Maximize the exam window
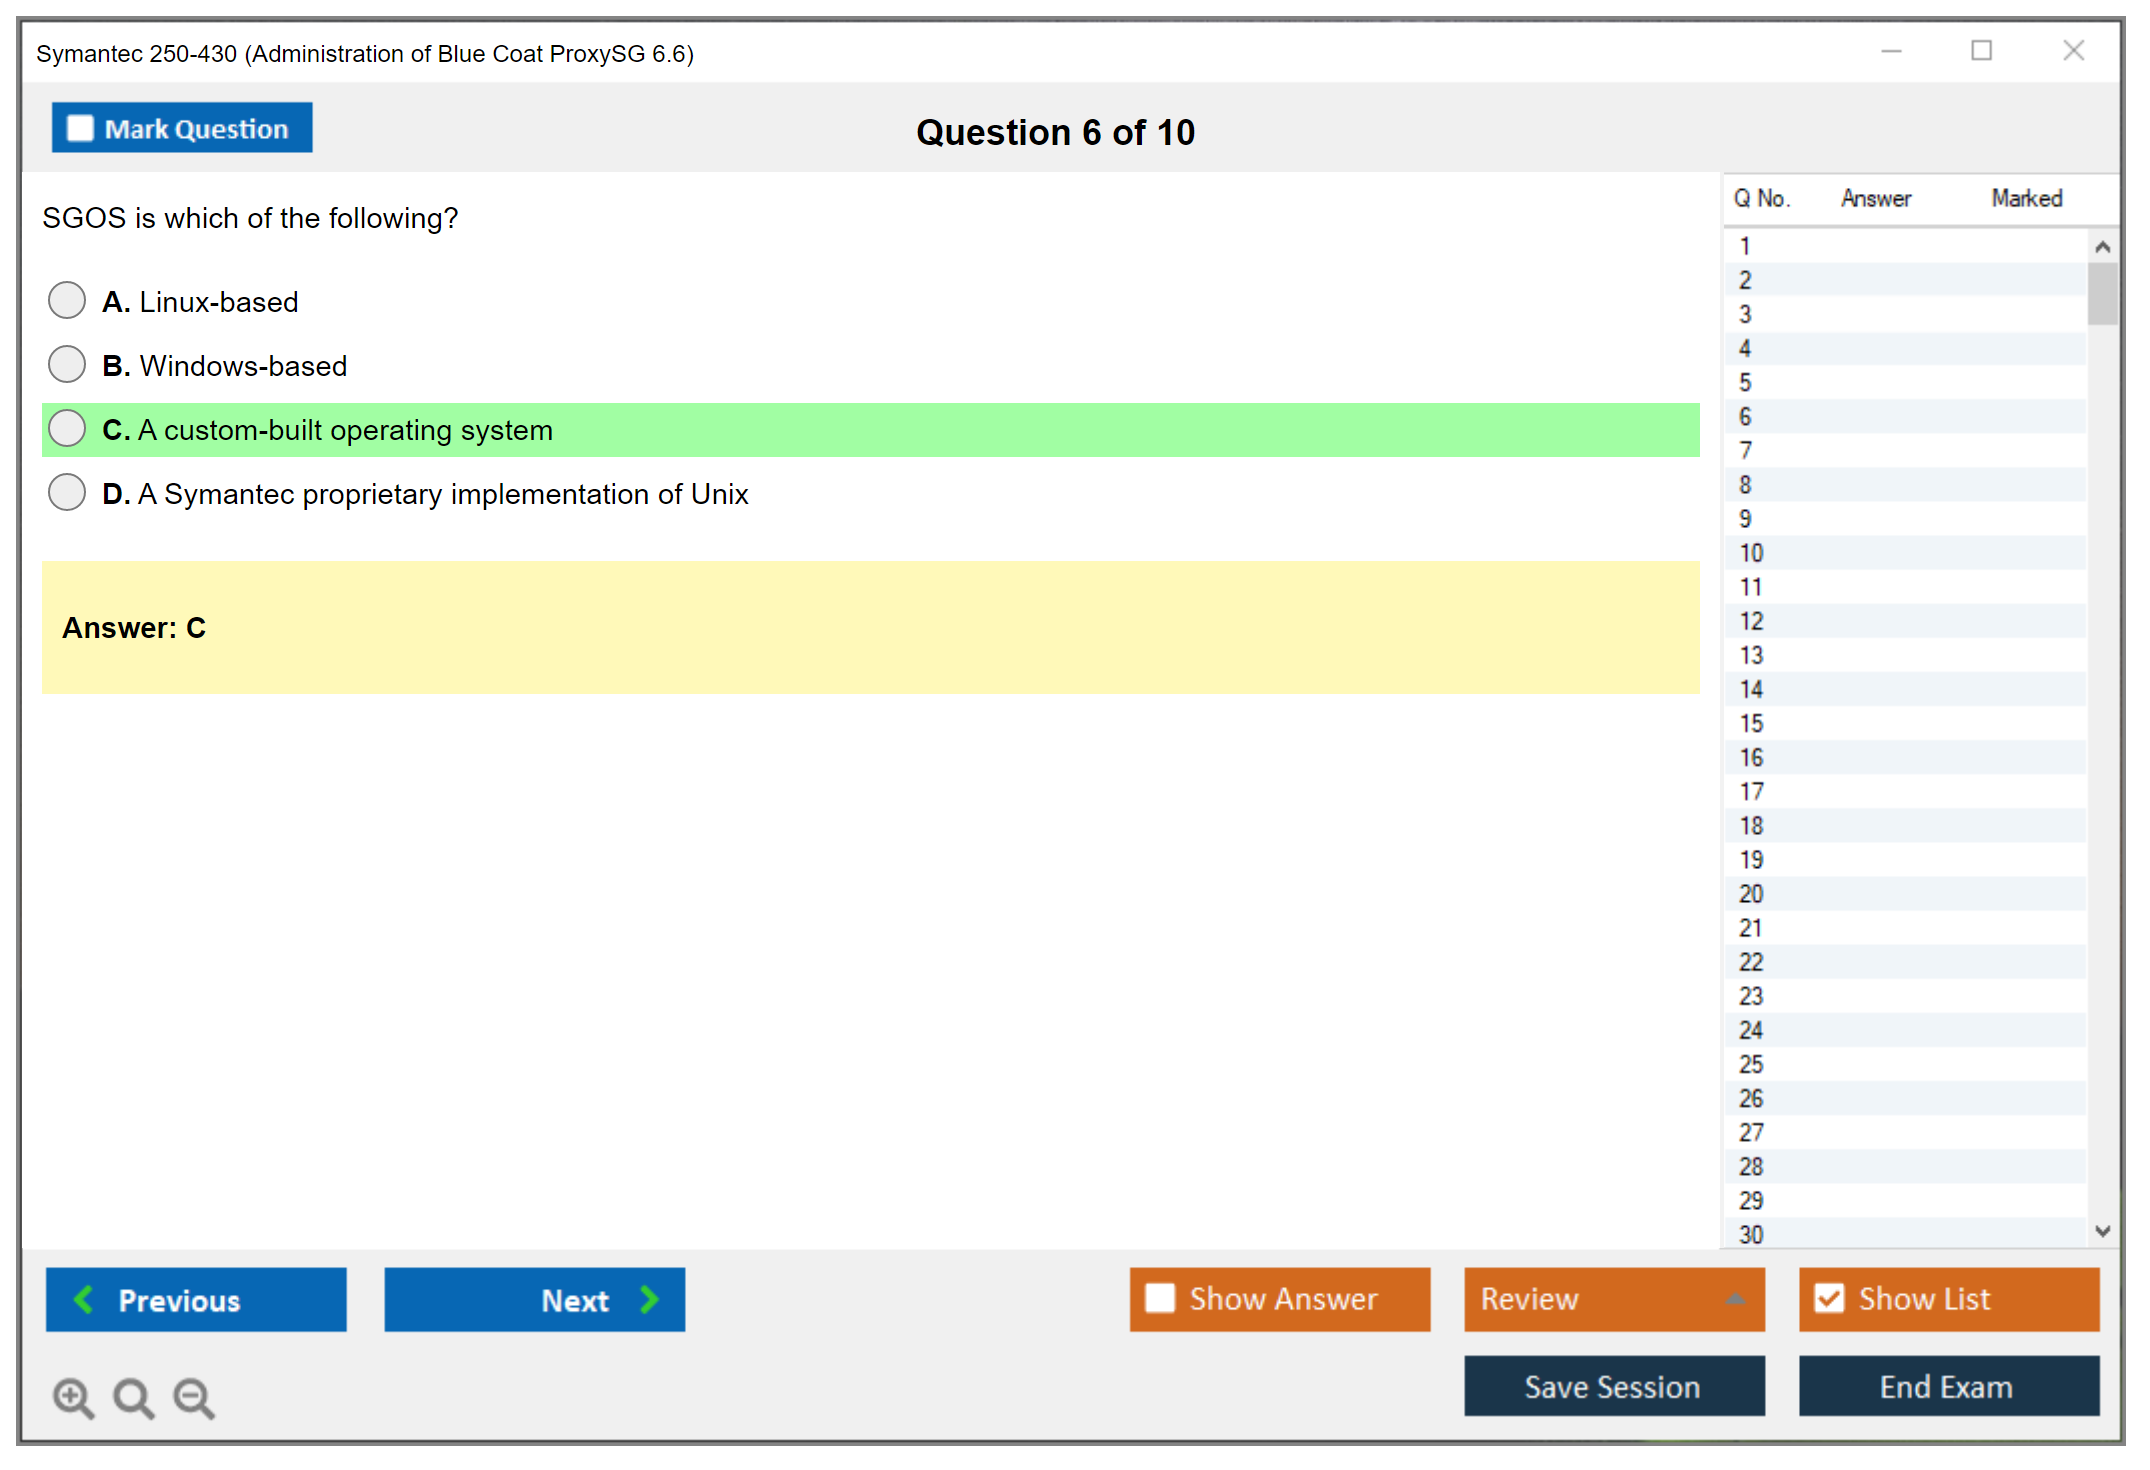2150x1470 pixels. coord(1981,51)
